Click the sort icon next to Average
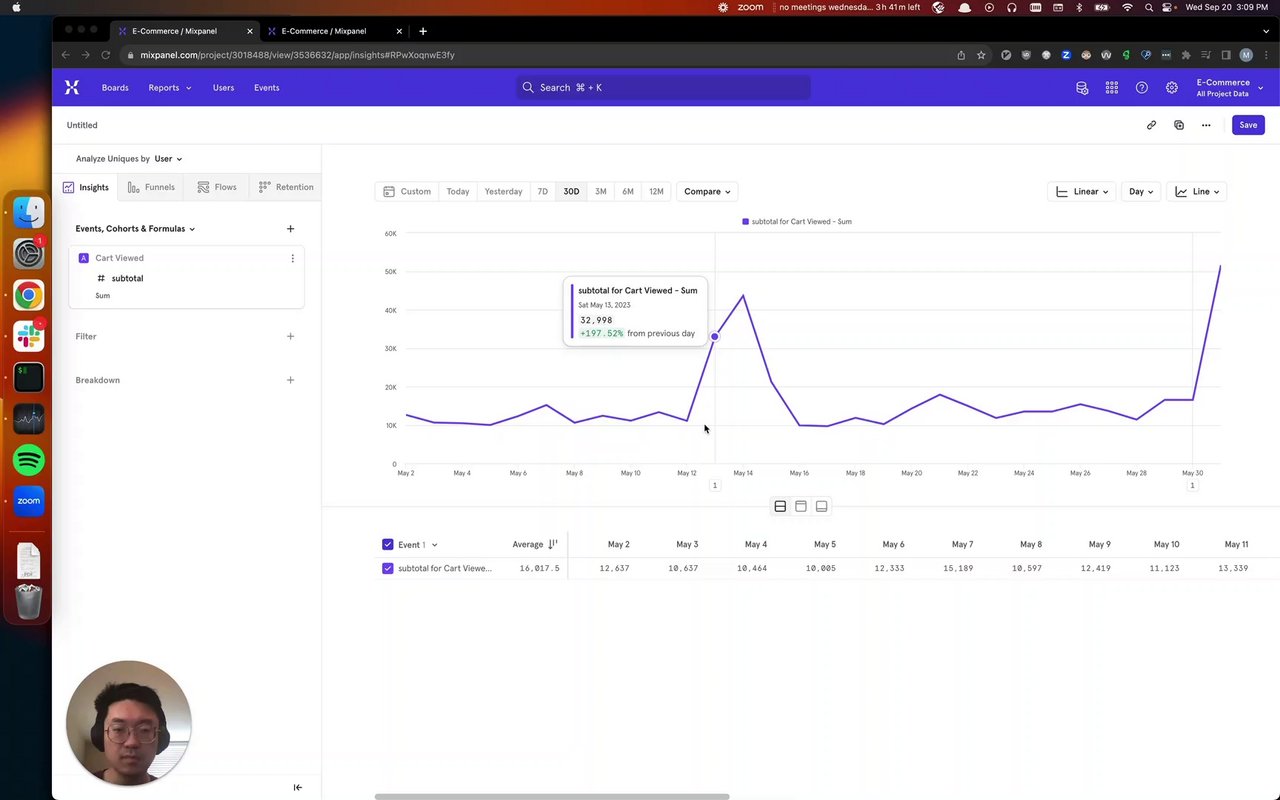Viewport: 1280px width, 800px height. point(553,545)
